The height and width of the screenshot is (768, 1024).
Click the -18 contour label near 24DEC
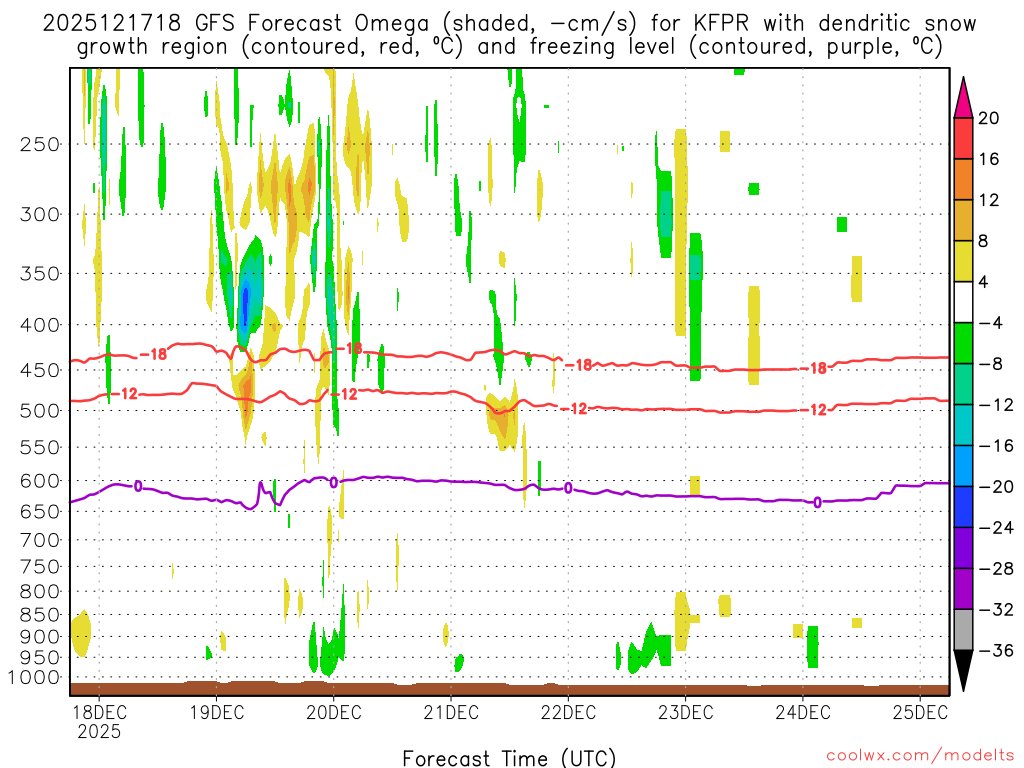click(x=814, y=368)
